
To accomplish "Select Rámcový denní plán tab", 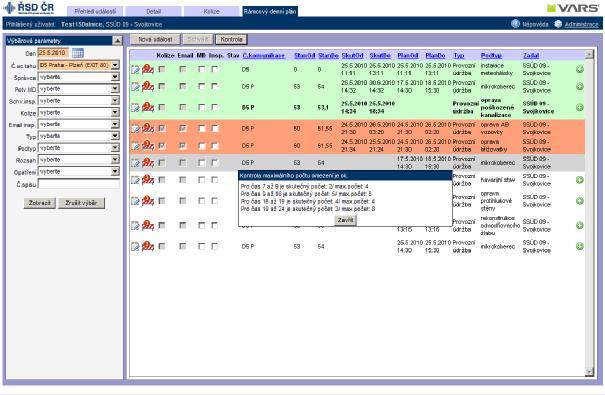I will pos(270,12).
